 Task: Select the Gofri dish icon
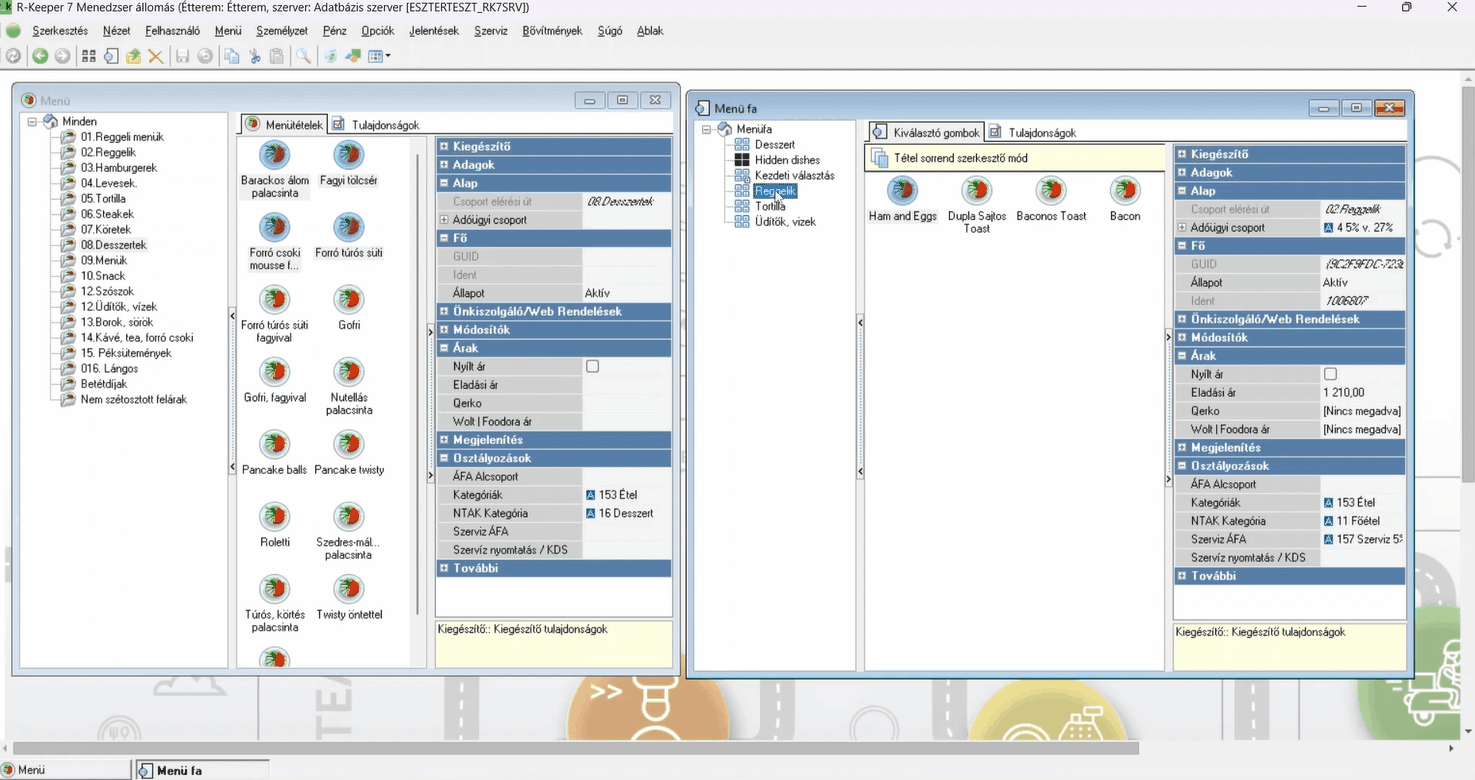point(349,299)
